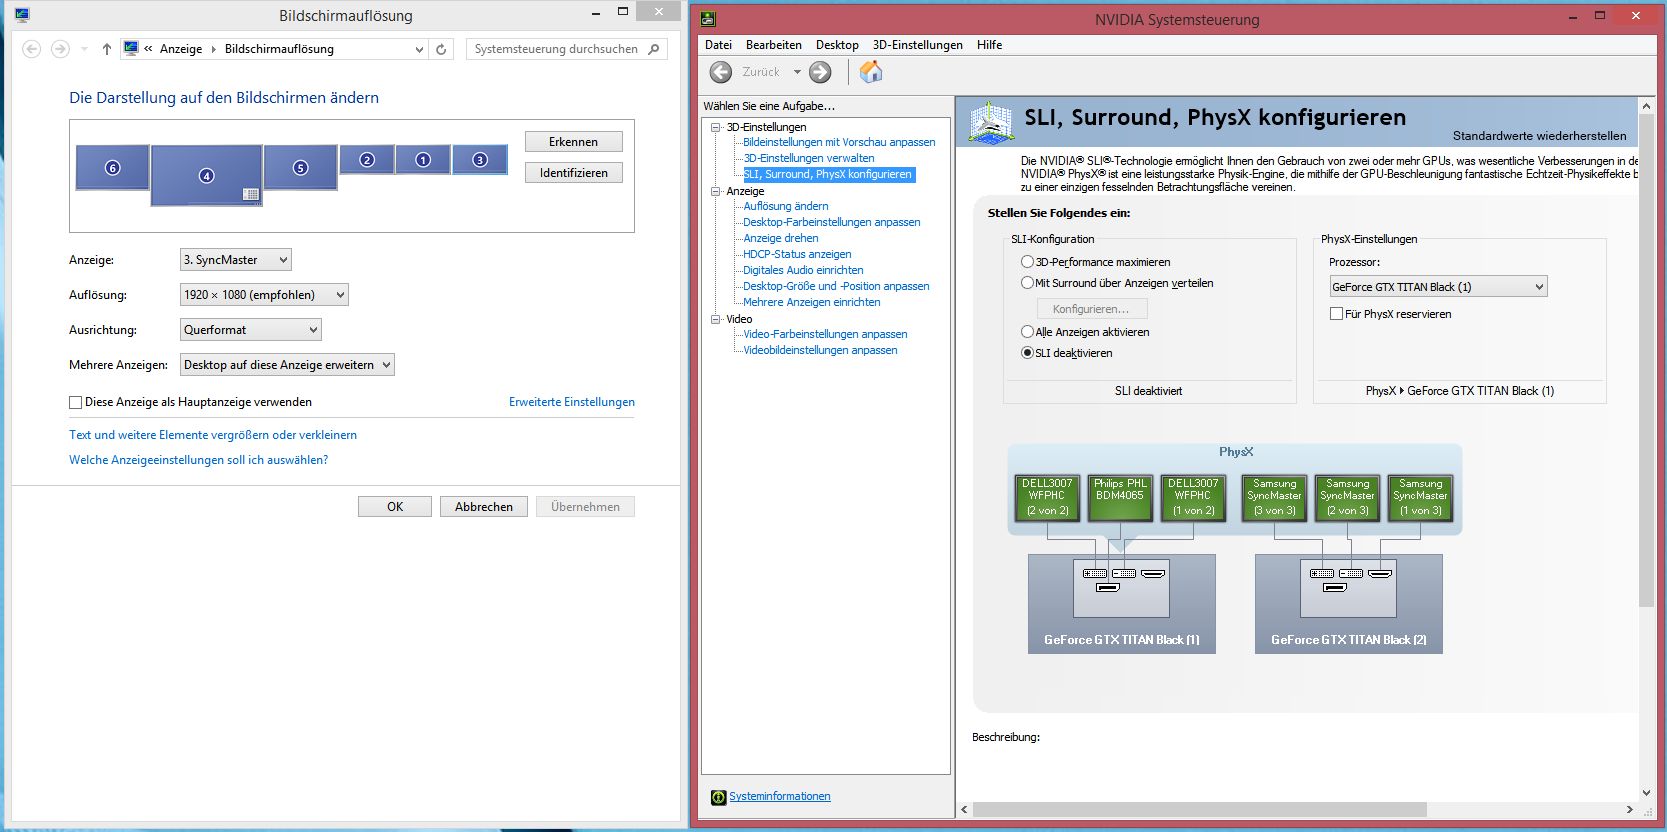Click the Systeminformationen icon
Viewport: 1667px width, 832px height.
coord(718,797)
